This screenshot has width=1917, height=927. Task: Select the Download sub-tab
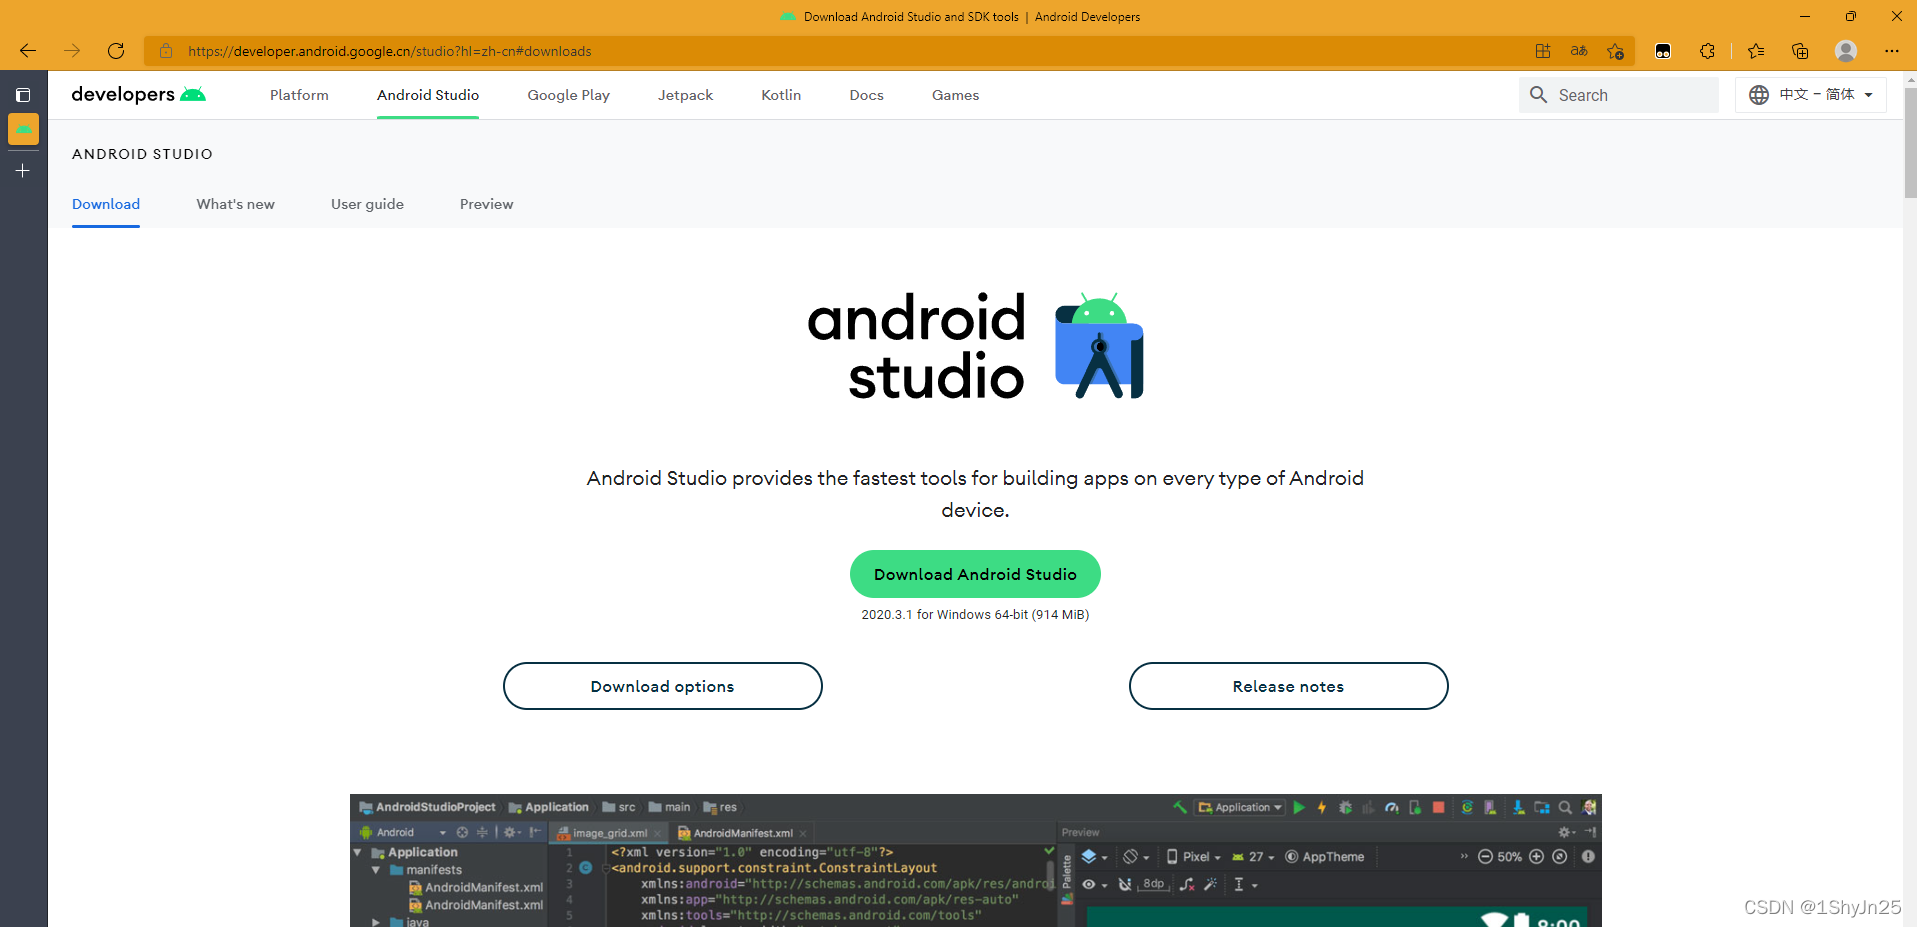coord(106,204)
